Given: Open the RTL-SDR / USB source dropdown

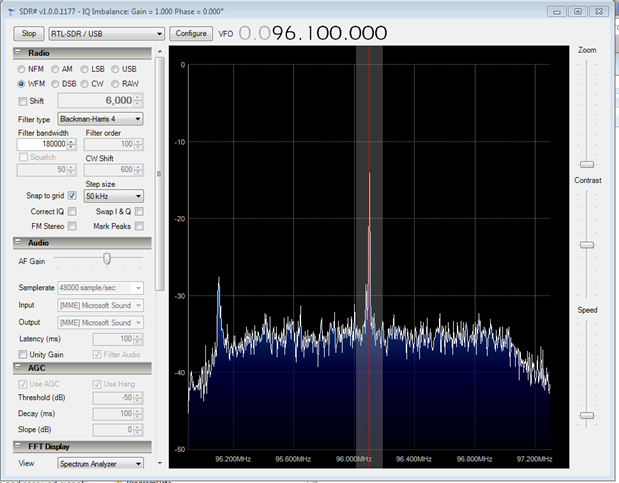Looking at the screenshot, I should pyautogui.click(x=107, y=33).
